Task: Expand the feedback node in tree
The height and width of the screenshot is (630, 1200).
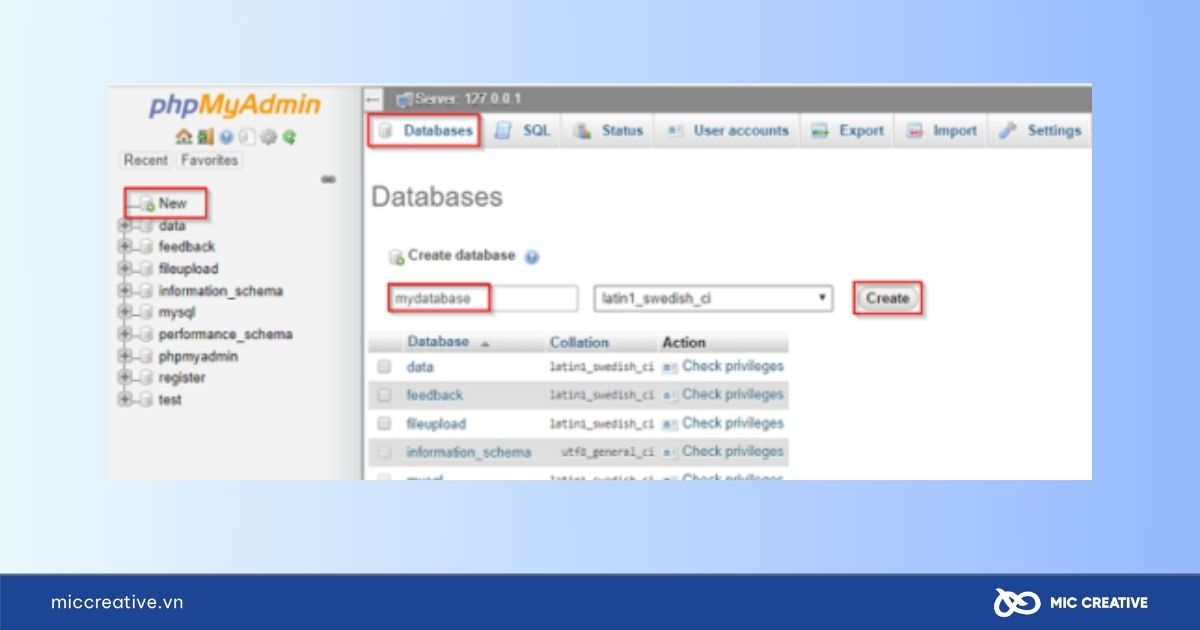Action: point(125,247)
